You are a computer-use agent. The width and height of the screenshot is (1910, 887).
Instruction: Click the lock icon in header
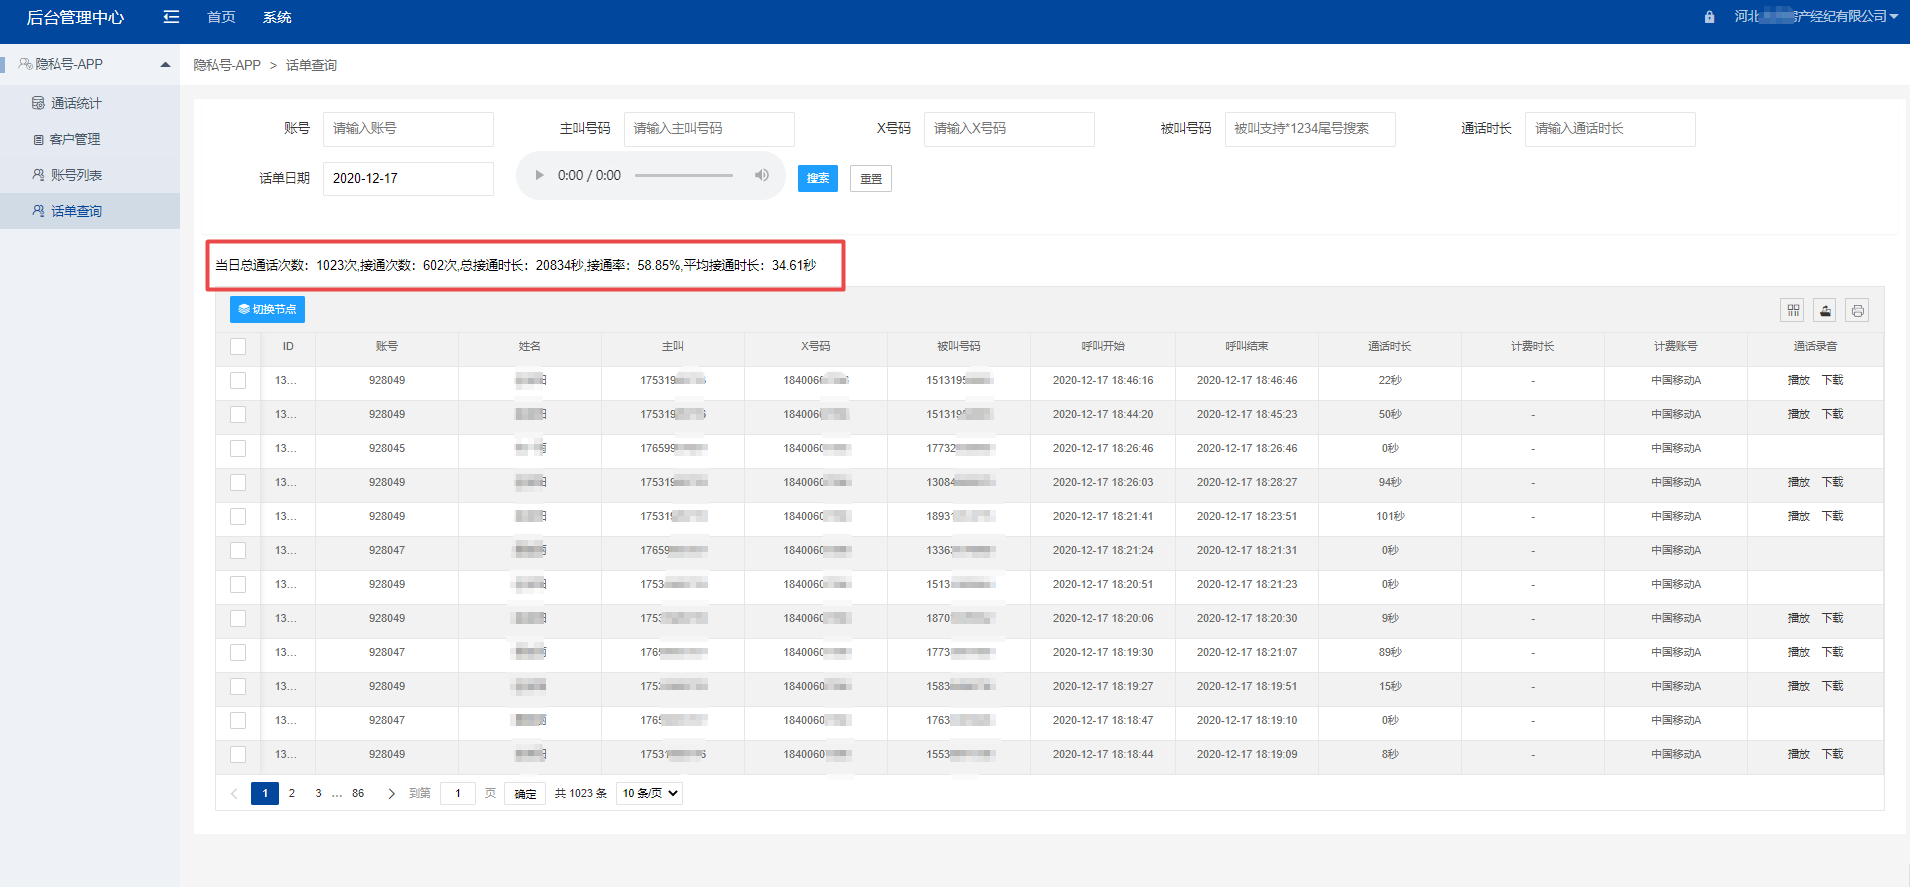click(1709, 17)
